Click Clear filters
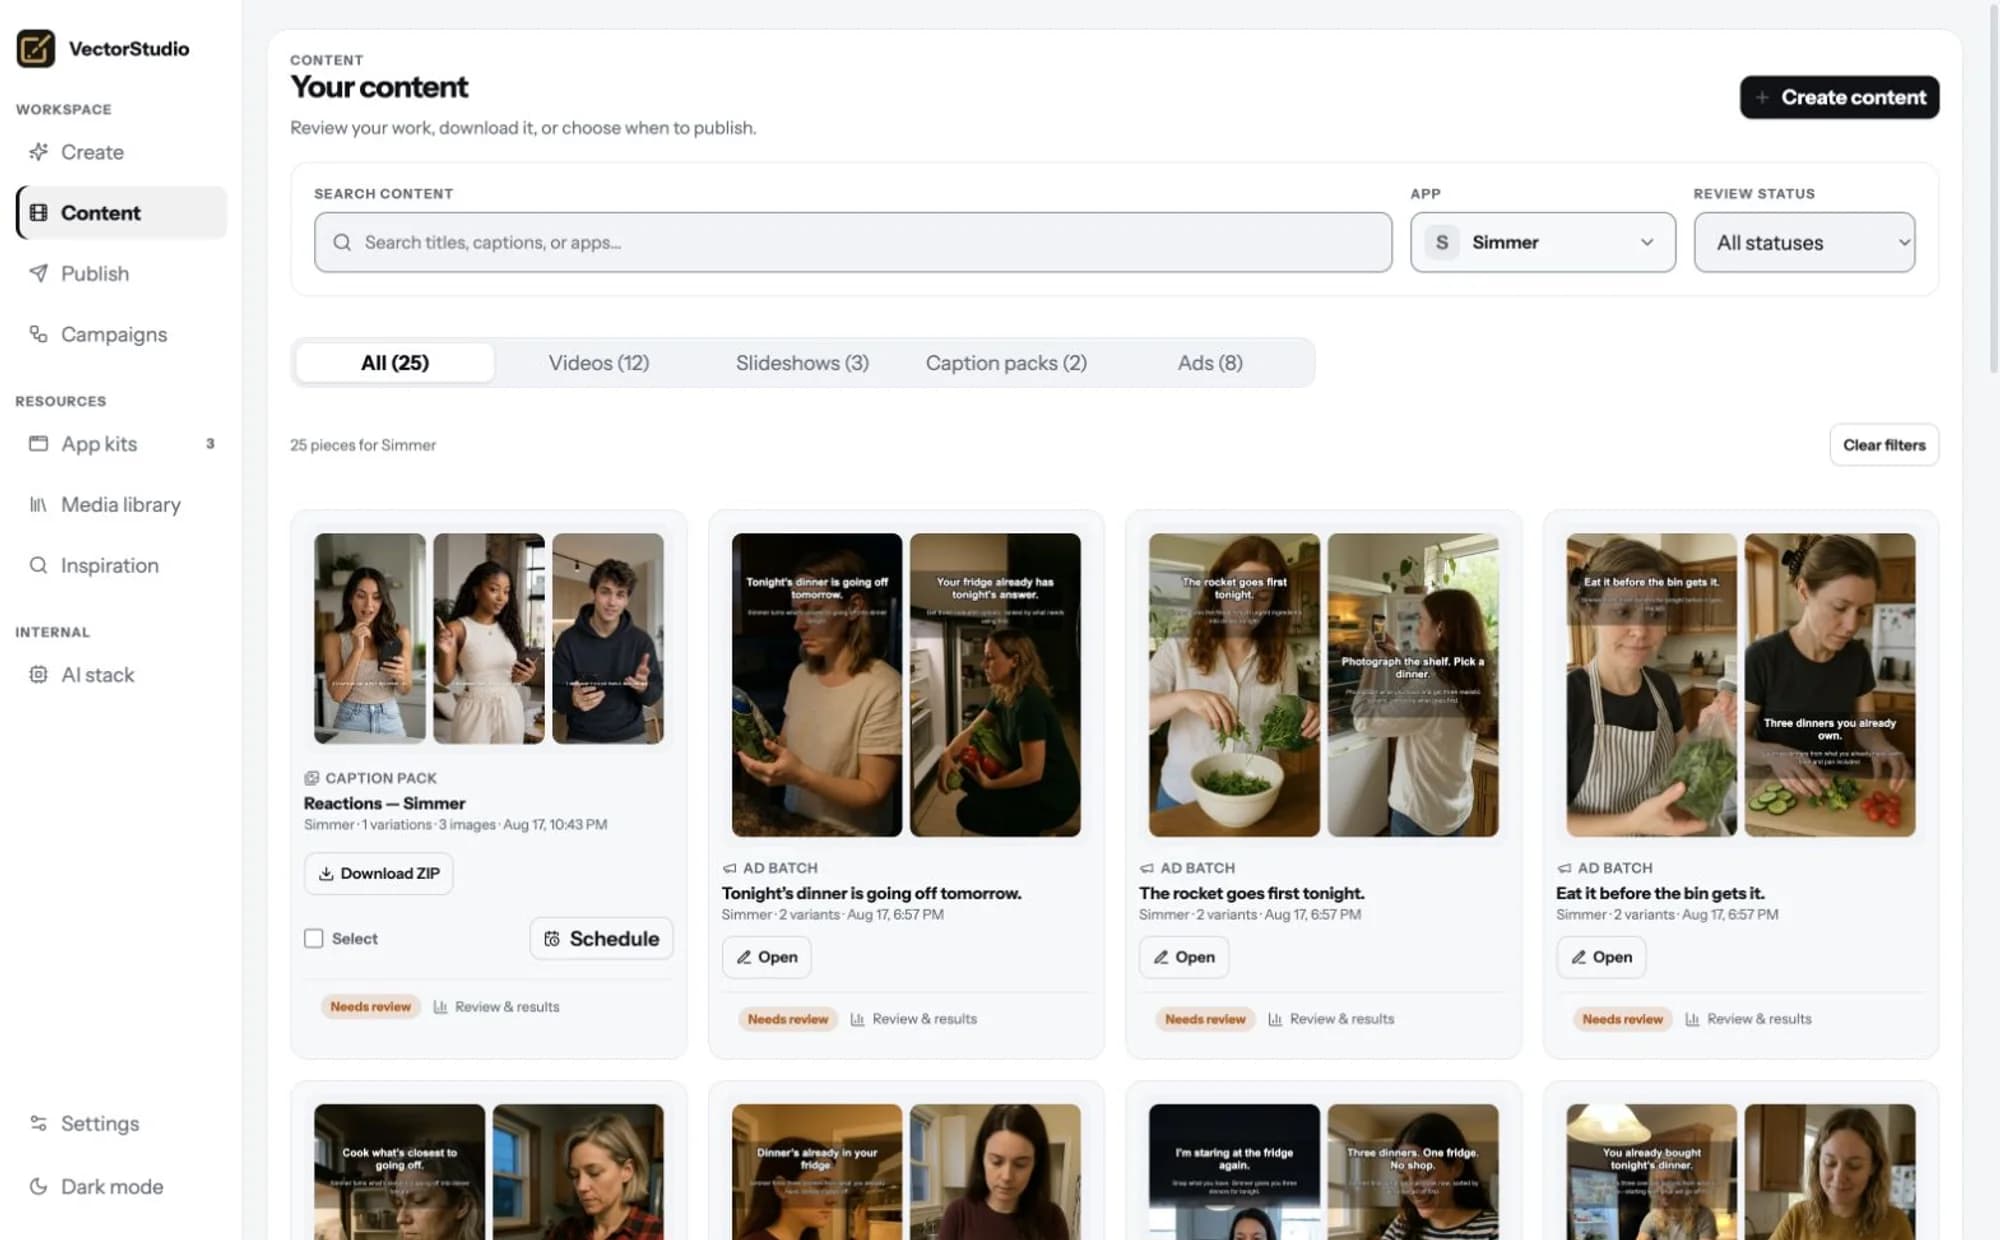 (x=1884, y=445)
